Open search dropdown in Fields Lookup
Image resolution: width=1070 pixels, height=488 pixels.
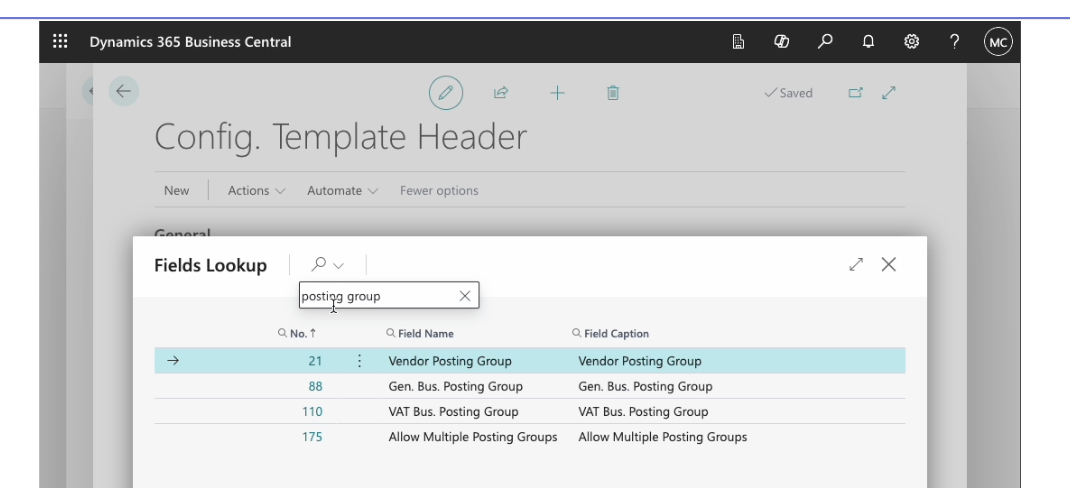(x=327, y=265)
